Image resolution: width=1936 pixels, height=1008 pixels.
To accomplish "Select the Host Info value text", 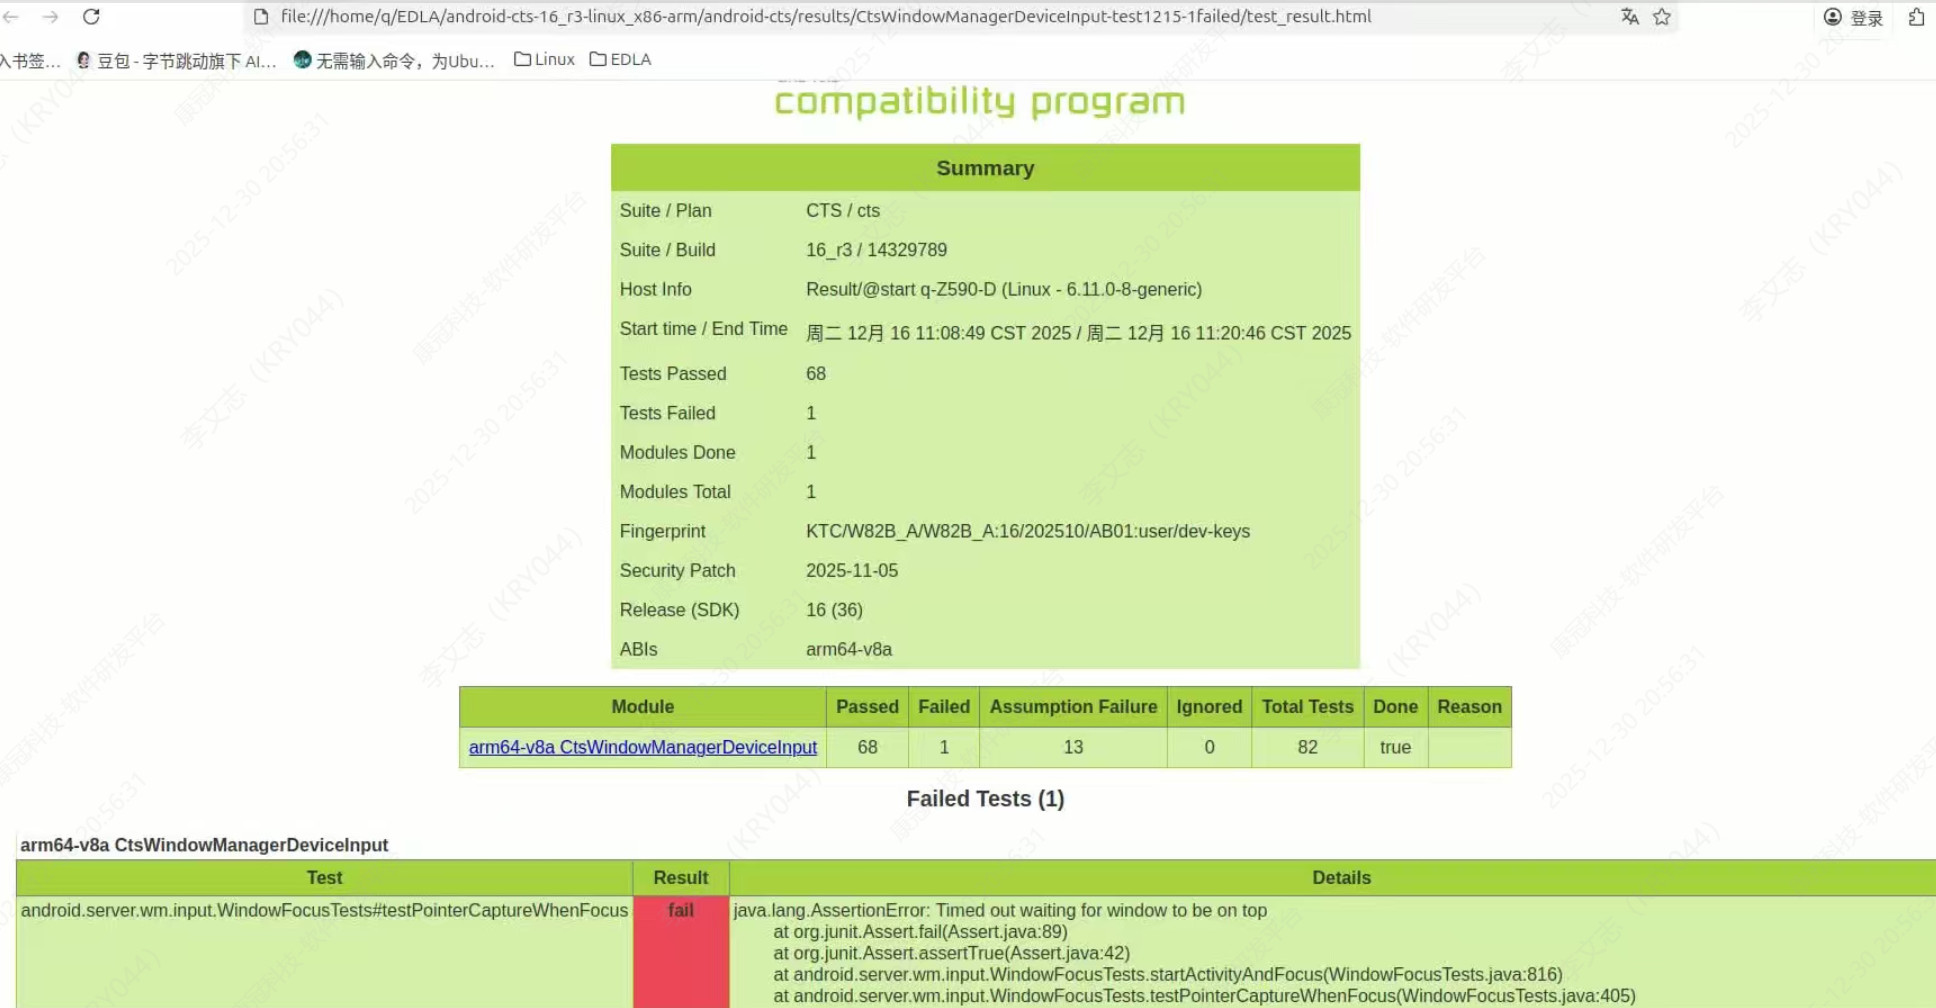I will coord(1004,289).
